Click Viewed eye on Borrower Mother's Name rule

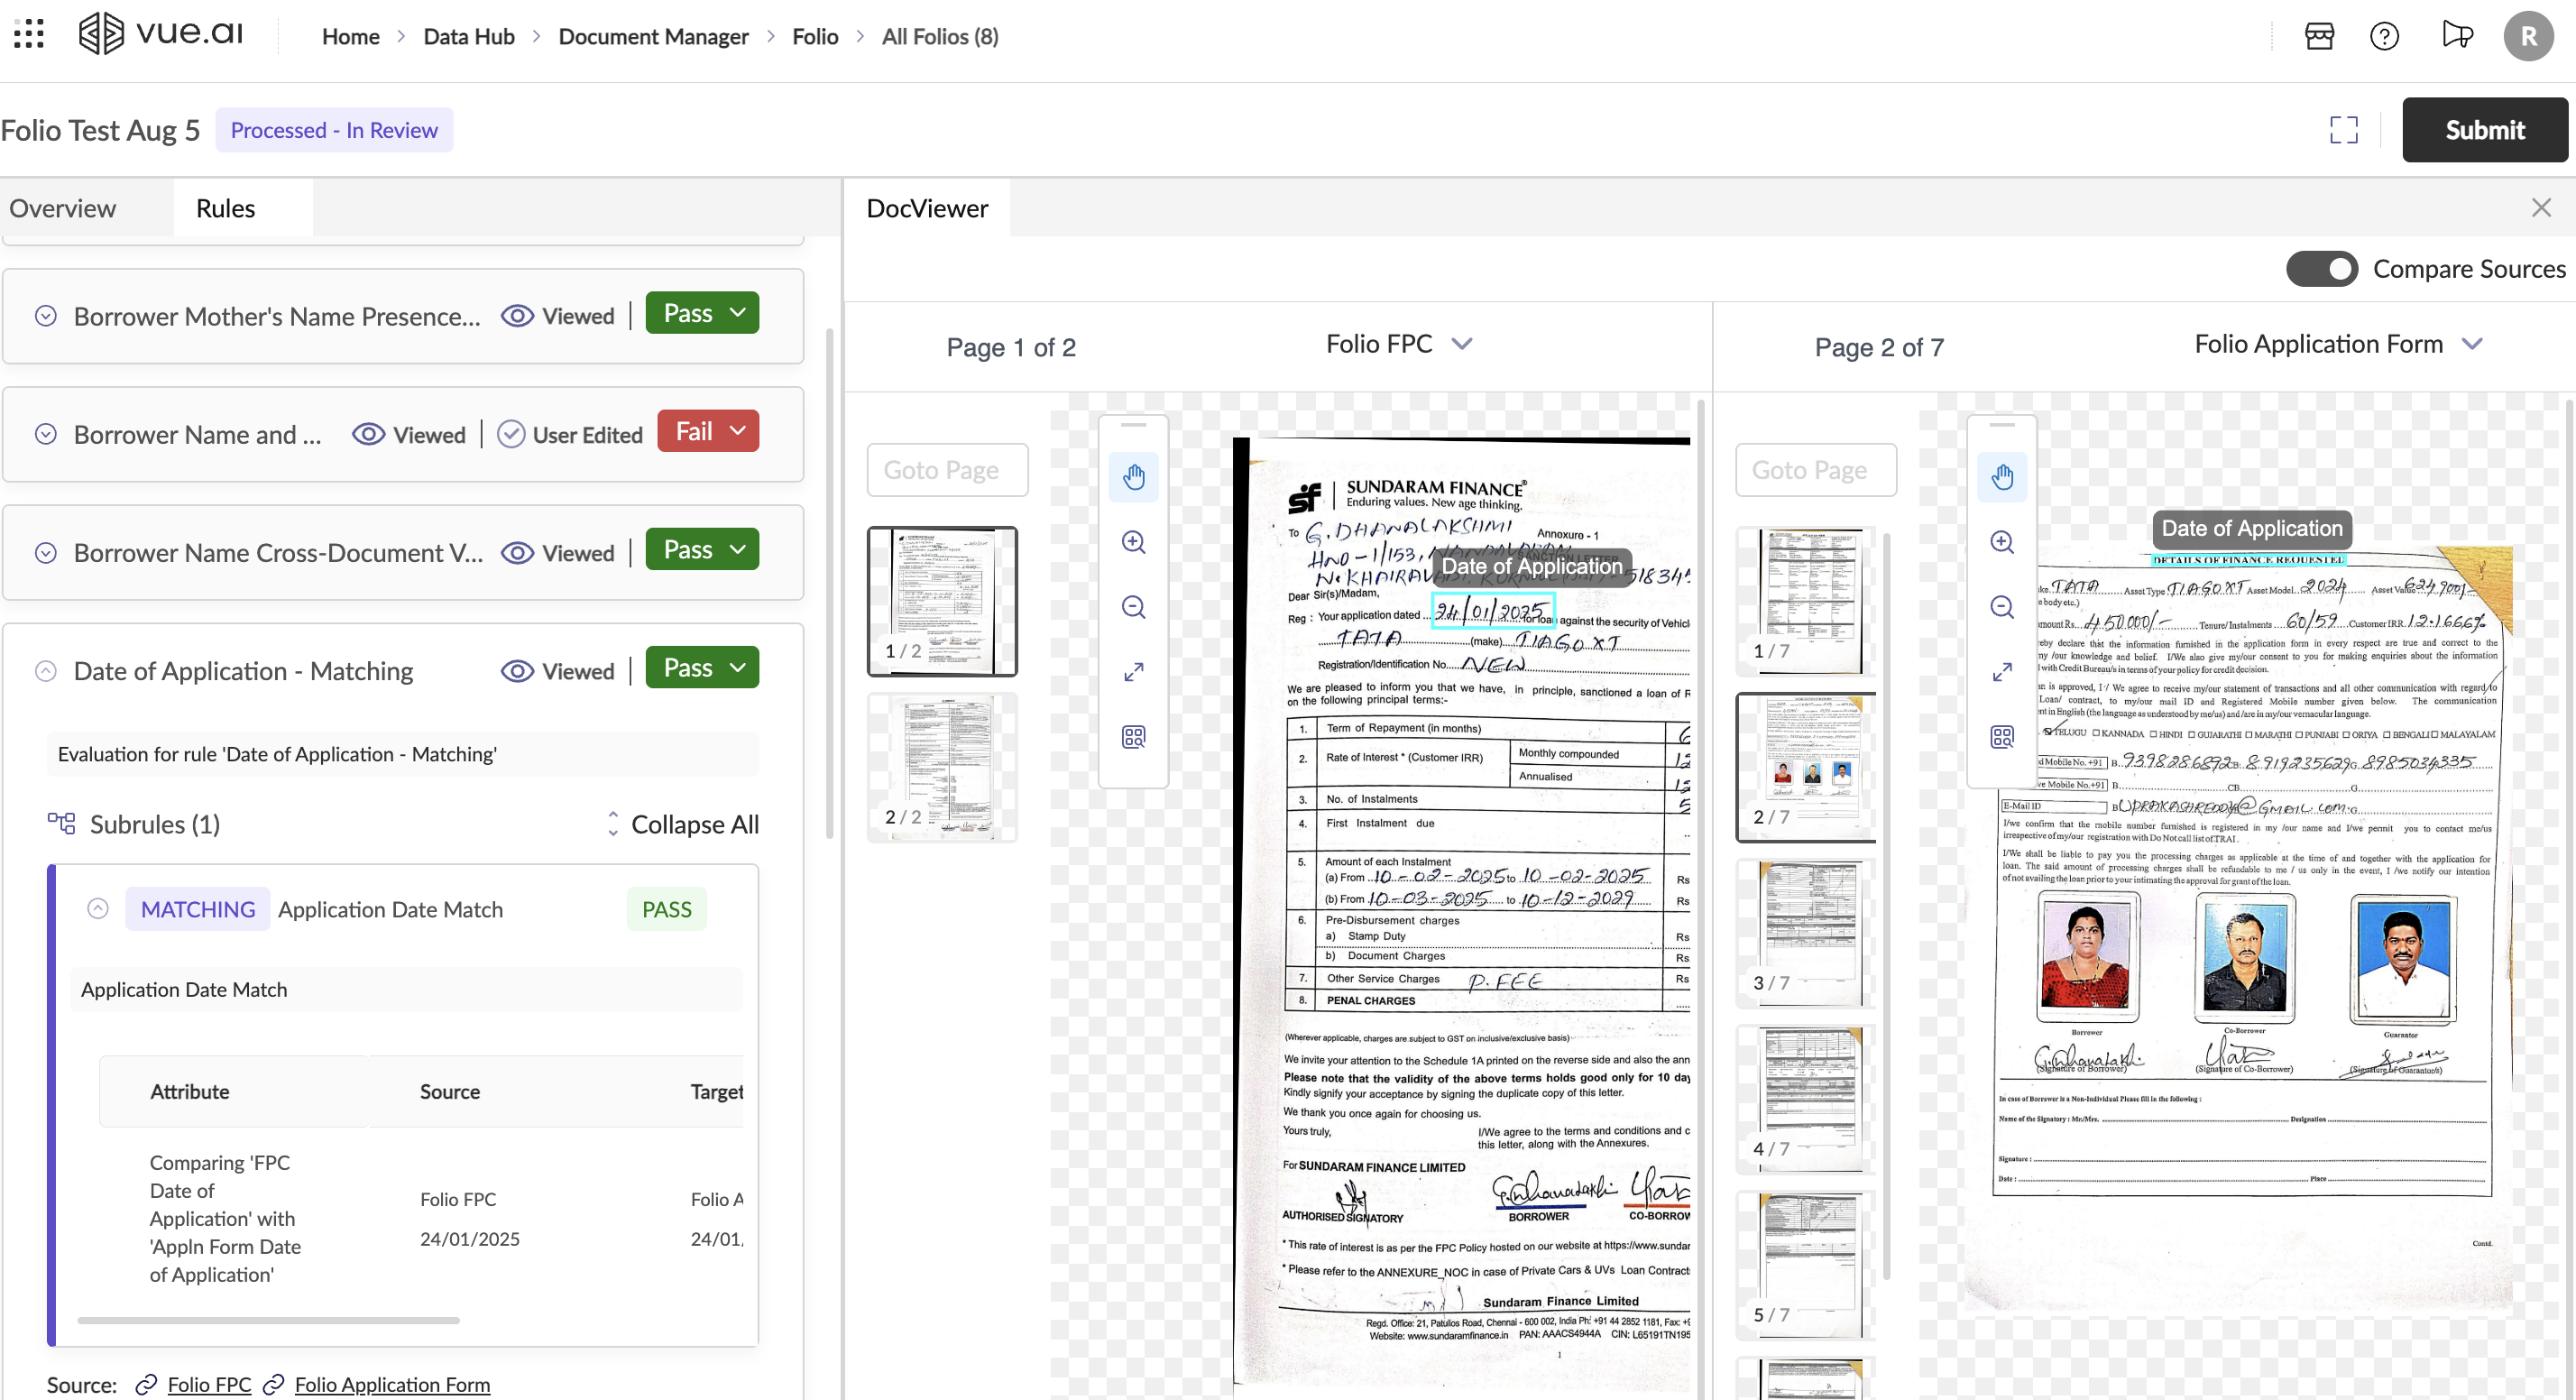518,315
